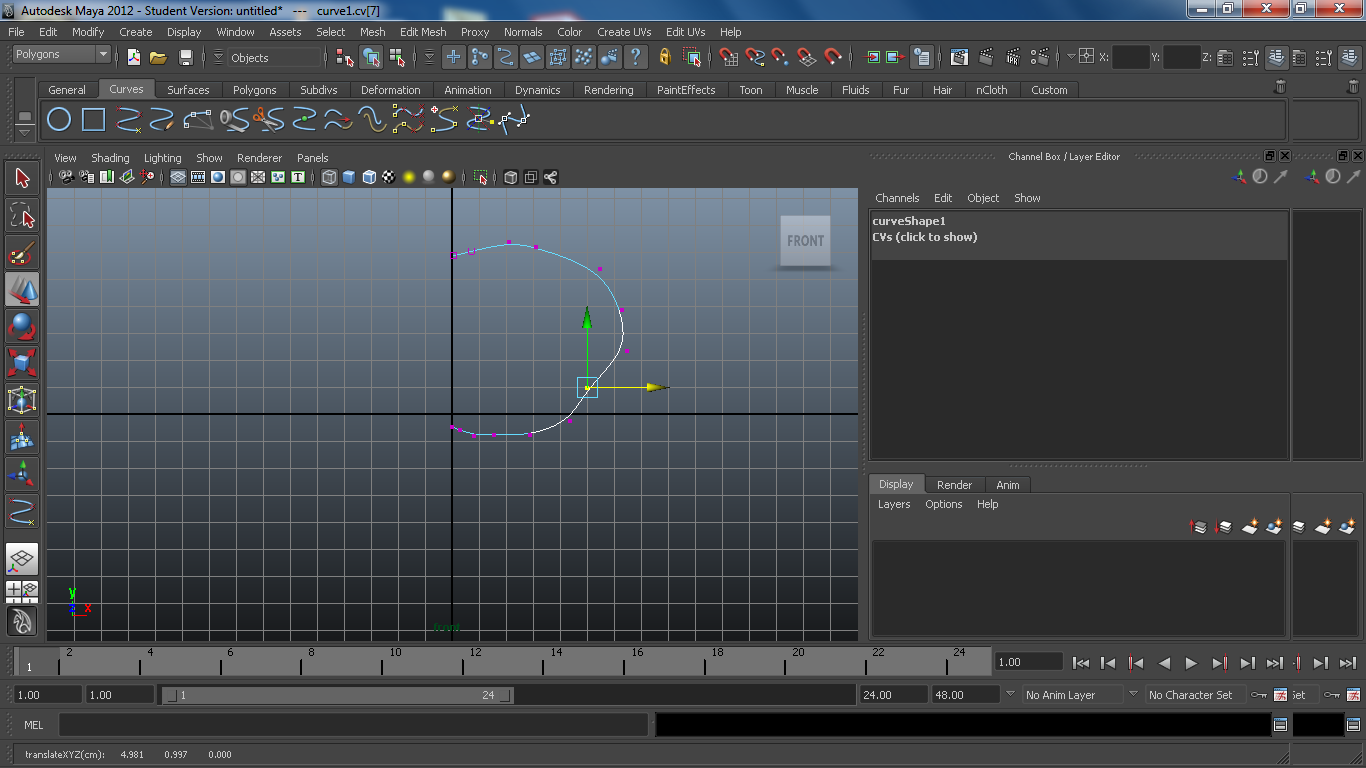
Task: Toggle smooth shade all cube icon
Action: (349, 177)
